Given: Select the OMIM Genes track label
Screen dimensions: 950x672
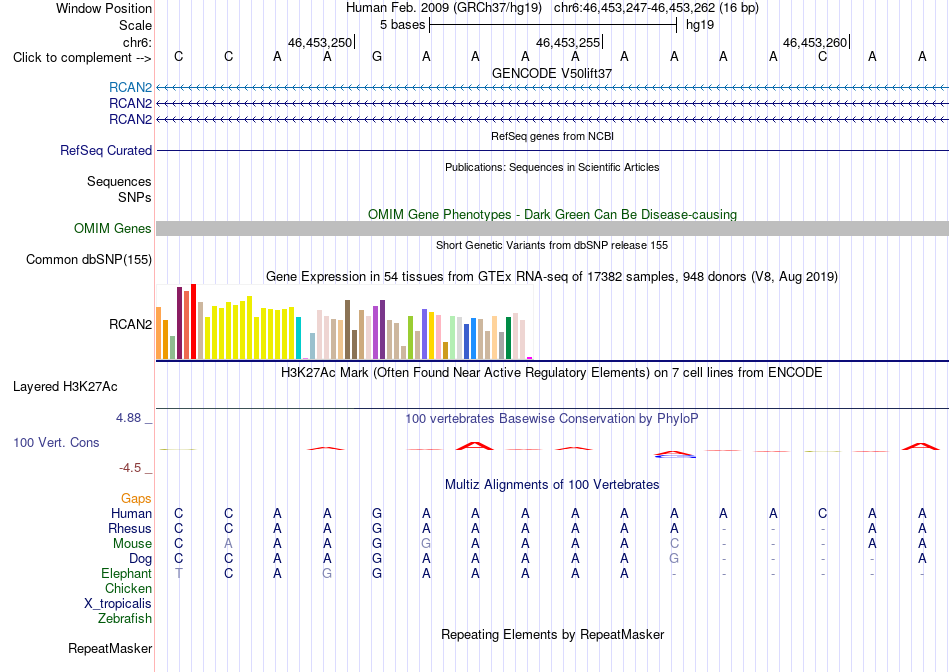Looking at the screenshot, I should coord(113,228).
